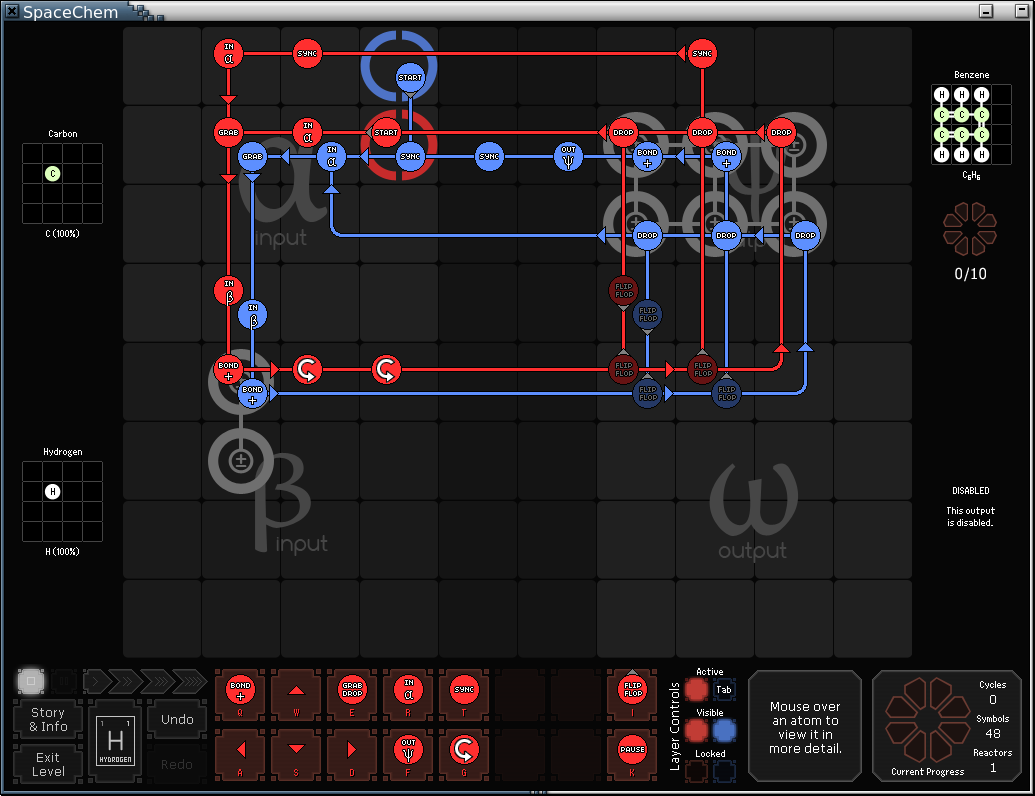This screenshot has height=796, width=1035.
Task: Click the Current Progress stats panel
Action: click(947, 725)
